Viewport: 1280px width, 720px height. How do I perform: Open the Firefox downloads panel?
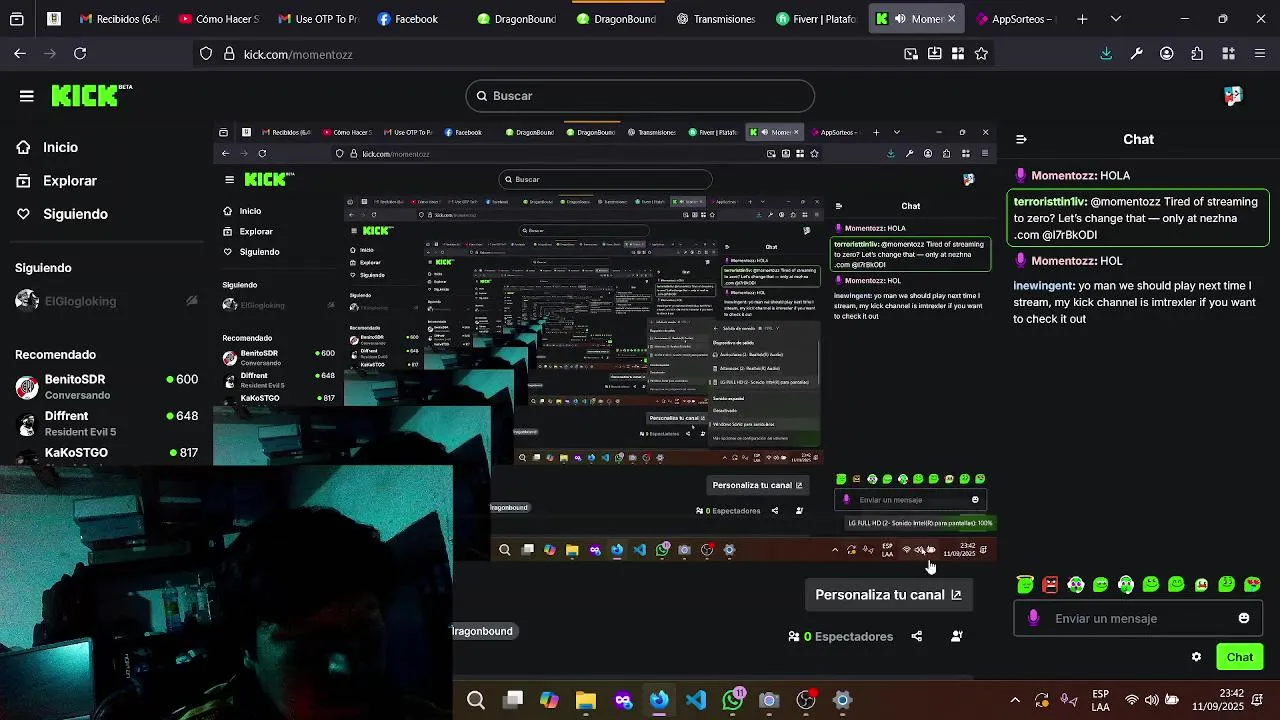coord(1106,54)
